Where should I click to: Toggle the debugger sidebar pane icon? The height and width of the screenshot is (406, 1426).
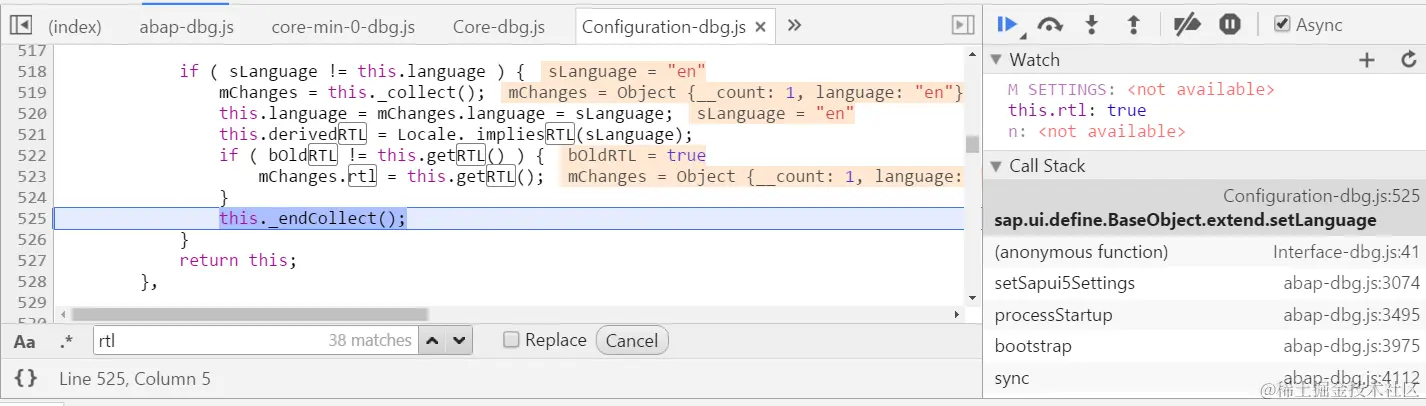[x=962, y=26]
